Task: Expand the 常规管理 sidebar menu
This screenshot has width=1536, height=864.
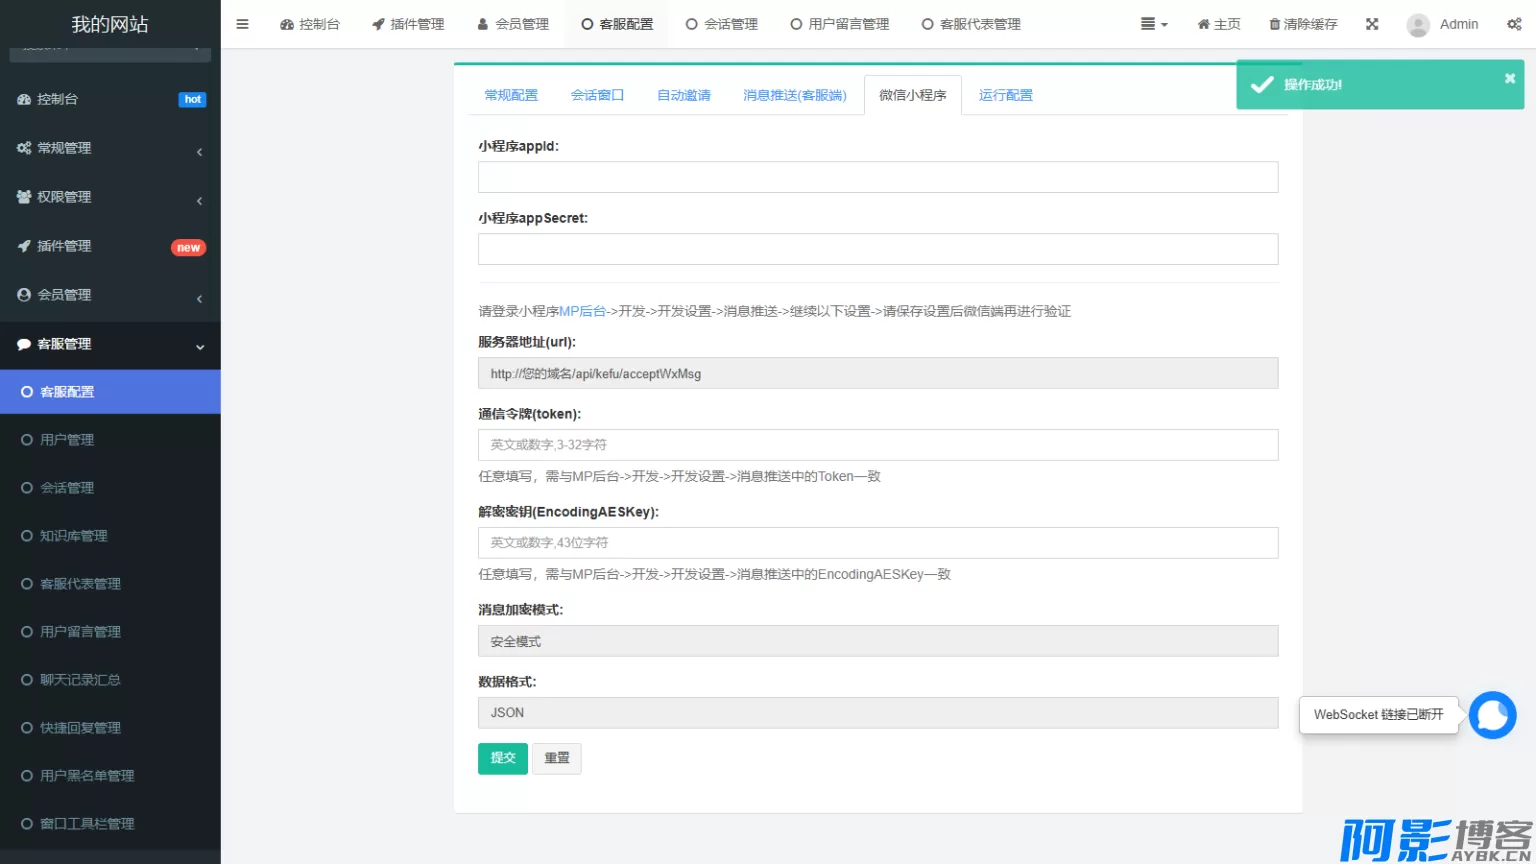Action: pos(110,148)
